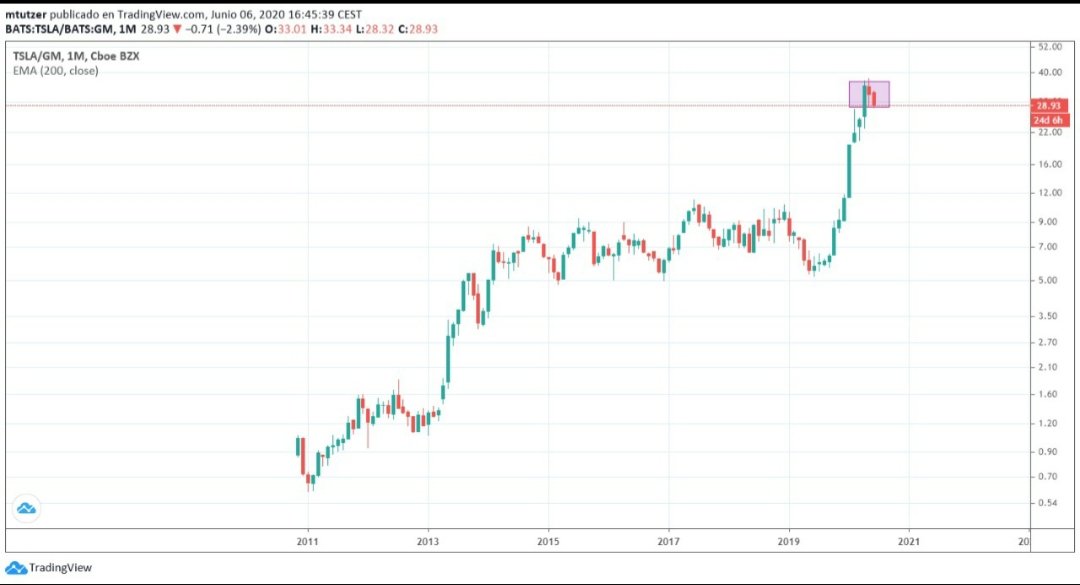Click the 2011 label on time axis
Viewport: 1080px width, 585px height.
(x=307, y=542)
